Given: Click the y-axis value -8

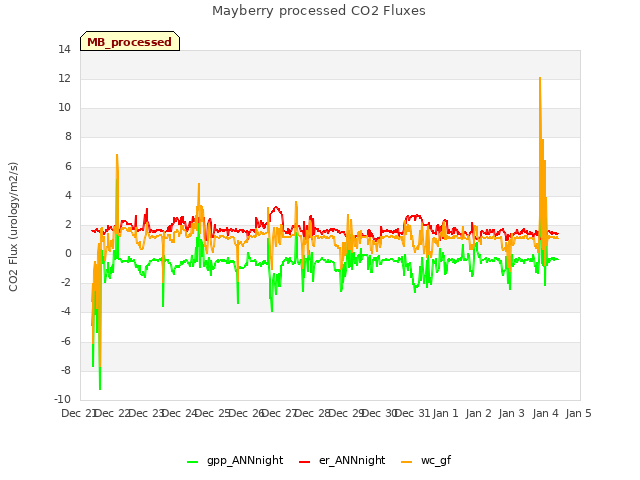Looking at the screenshot, I should click(x=66, y=371).
